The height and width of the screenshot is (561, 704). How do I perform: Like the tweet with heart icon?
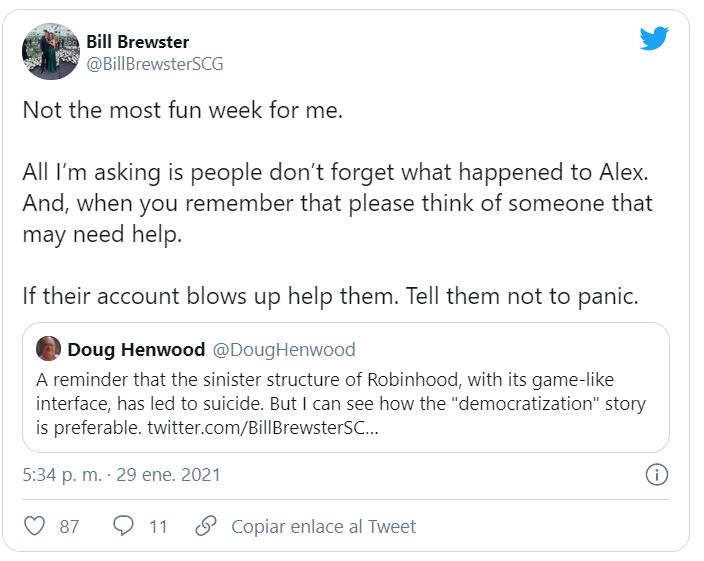tap(35, 526)
